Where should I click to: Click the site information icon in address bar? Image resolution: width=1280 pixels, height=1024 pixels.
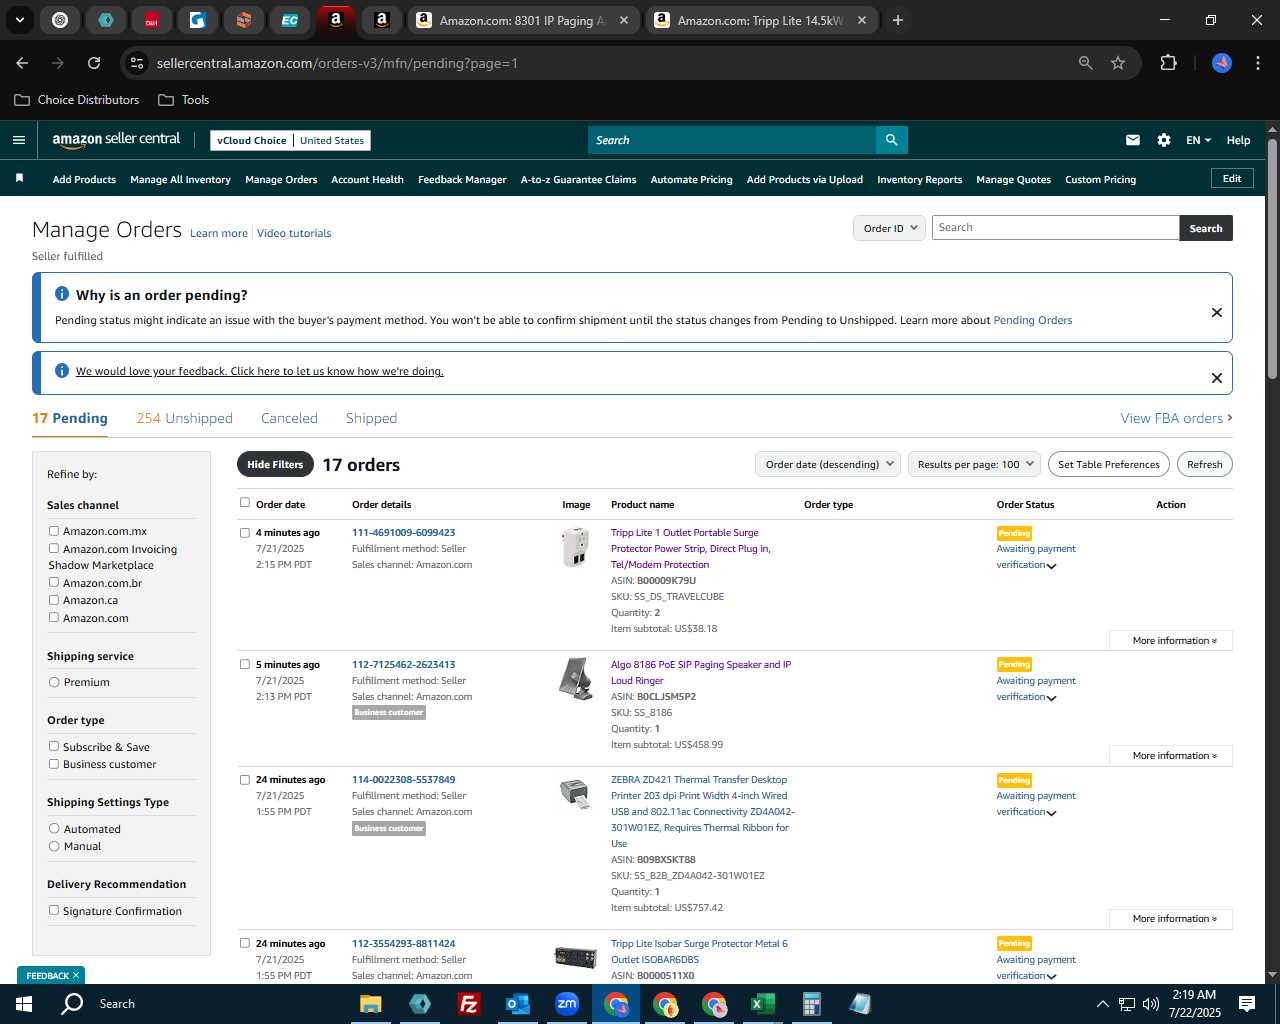click(x=138, y=63)
